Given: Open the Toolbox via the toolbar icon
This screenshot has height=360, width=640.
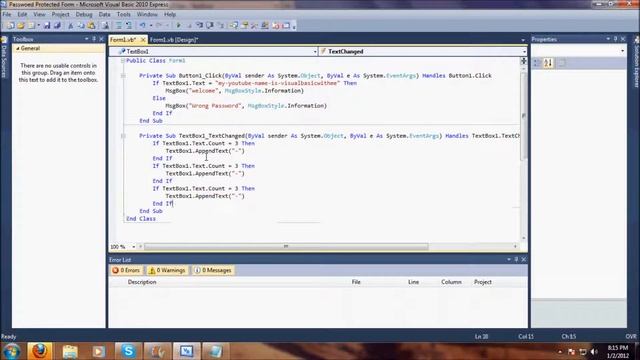Looking at the screenshot, I should [255, 26].
